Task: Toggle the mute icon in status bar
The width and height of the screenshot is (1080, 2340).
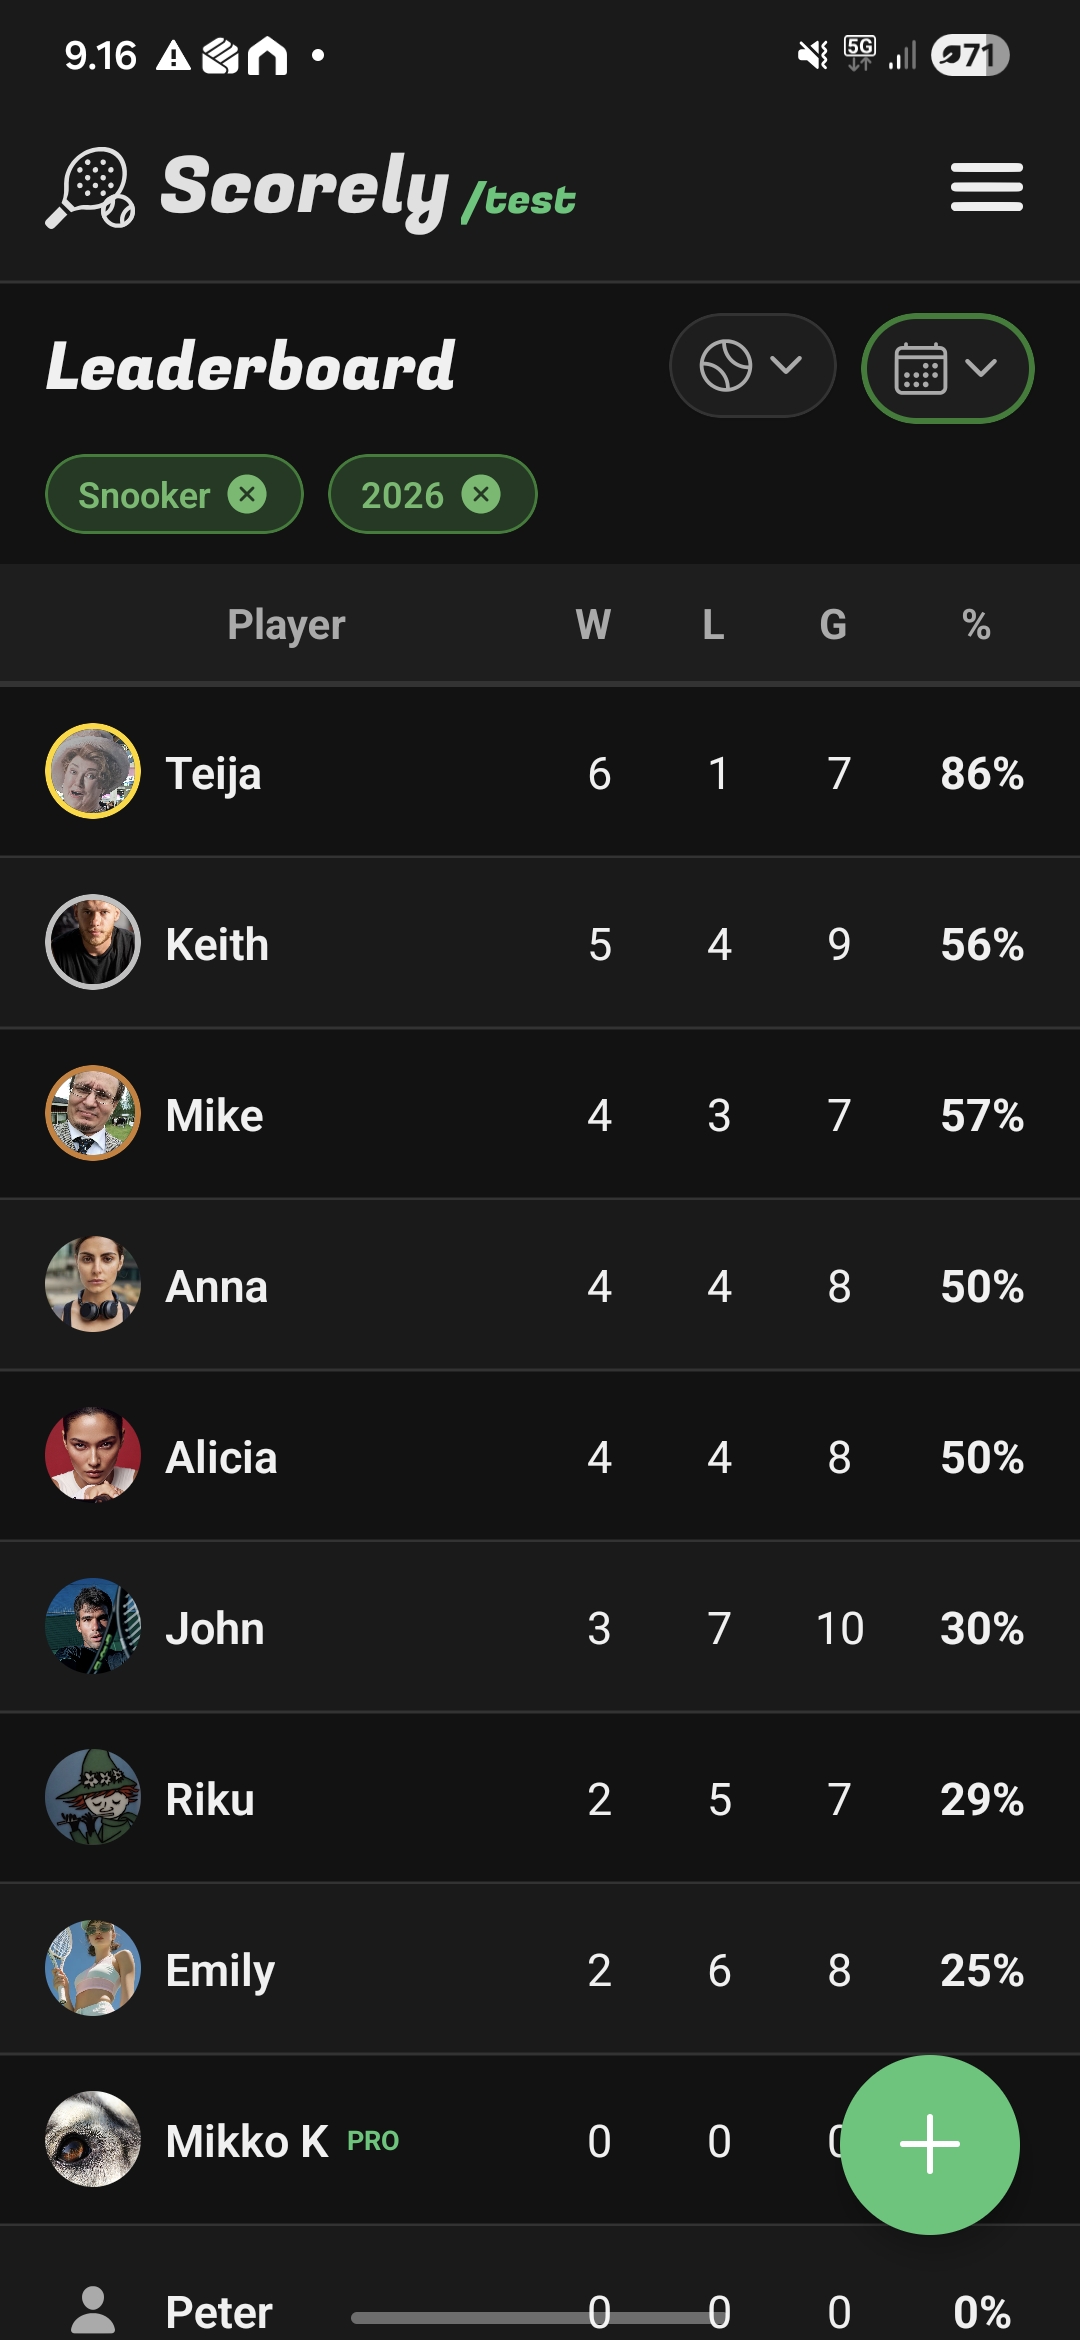Action: 812,52
